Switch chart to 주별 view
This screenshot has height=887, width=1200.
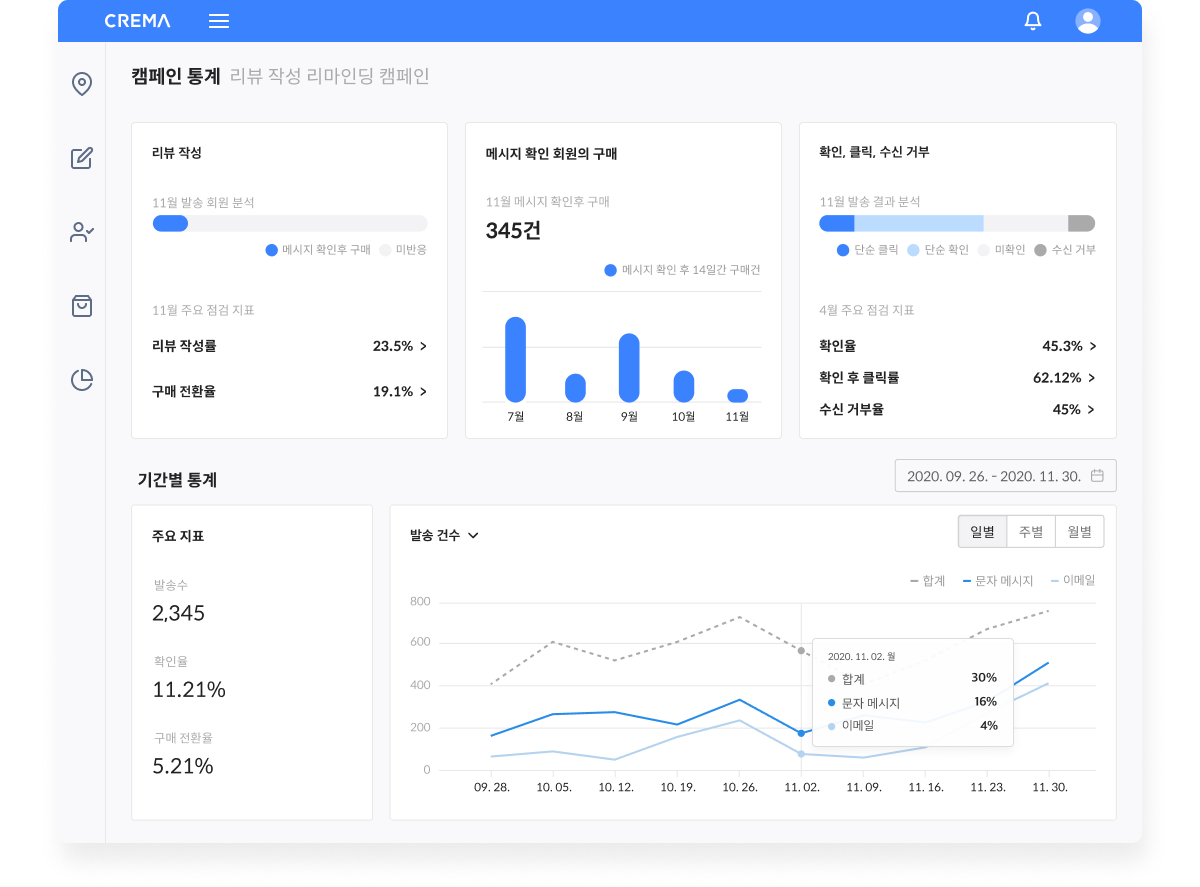[x=1031, y=532]
